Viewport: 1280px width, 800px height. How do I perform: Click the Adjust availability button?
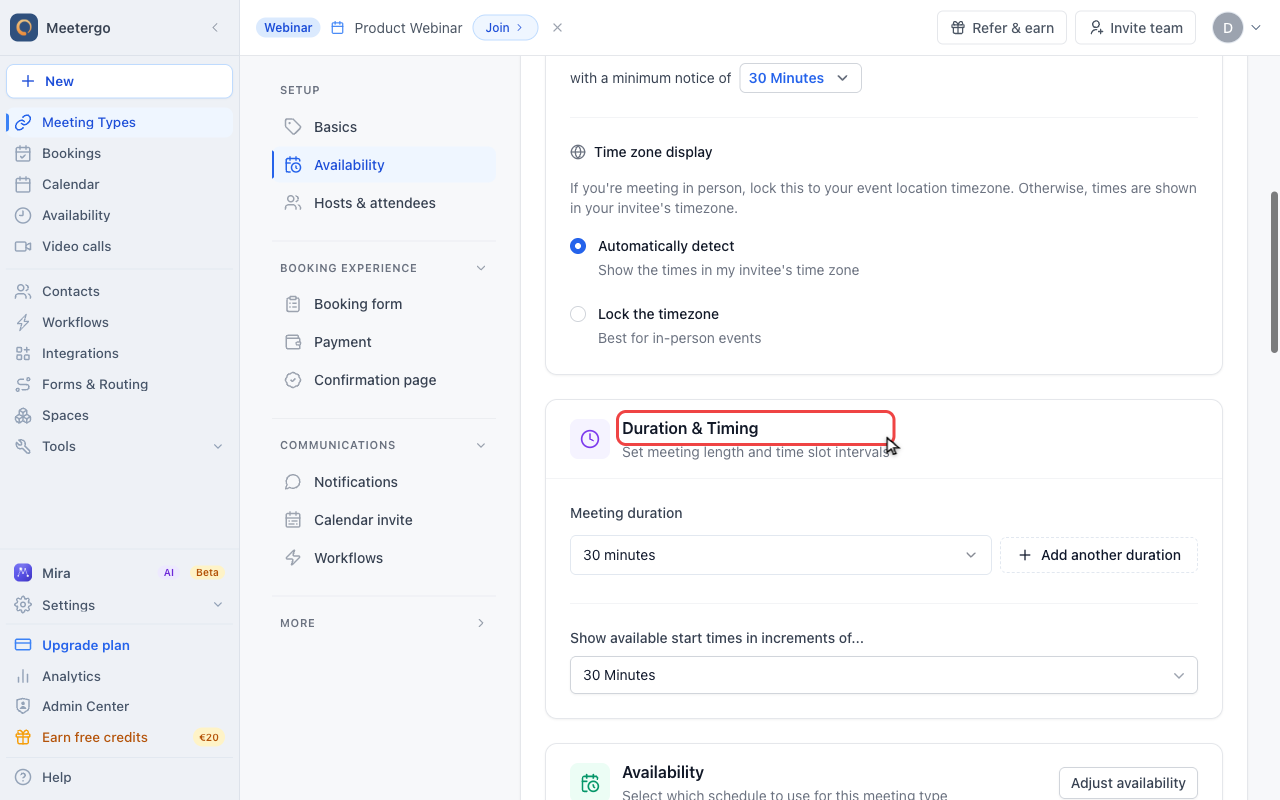click(1128, 783)
